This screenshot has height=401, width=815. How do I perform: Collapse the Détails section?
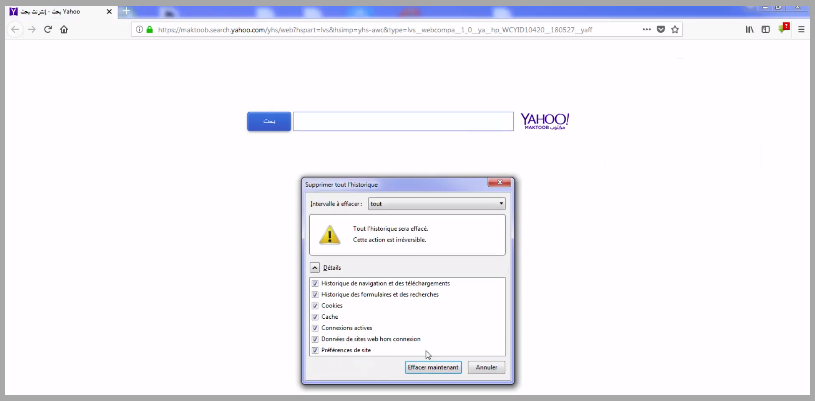click(x=315, y=268)
